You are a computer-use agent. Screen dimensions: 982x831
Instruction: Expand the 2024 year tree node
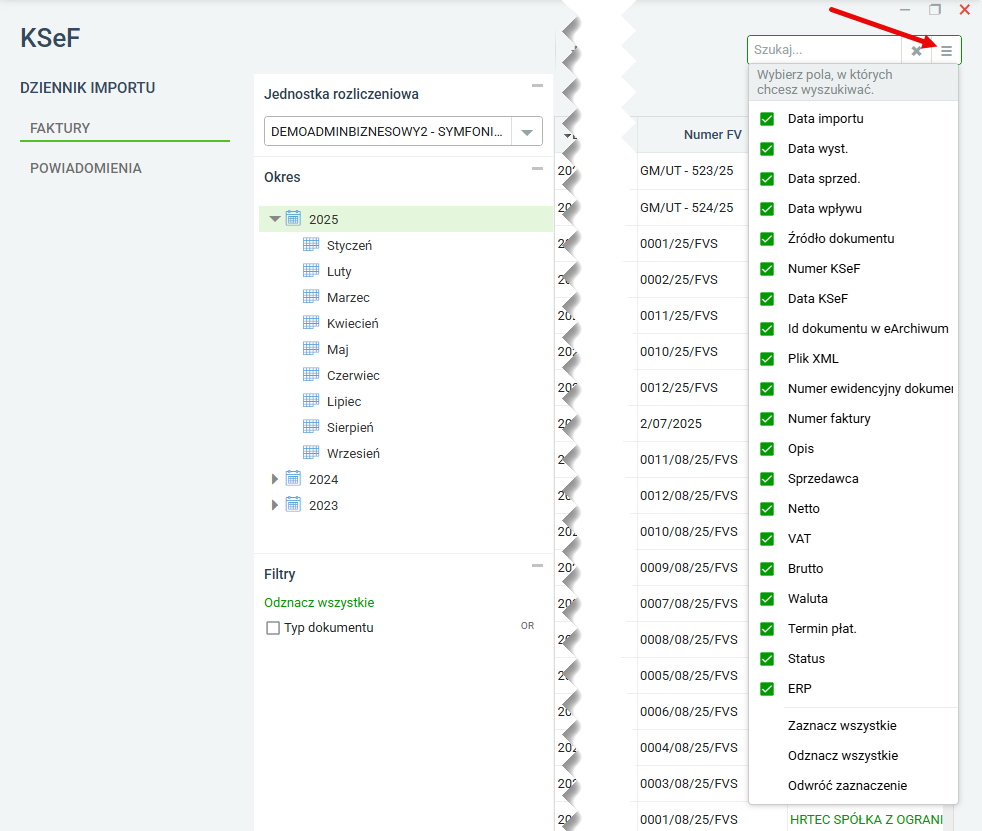pyautogui.click(x=275, y=479)
